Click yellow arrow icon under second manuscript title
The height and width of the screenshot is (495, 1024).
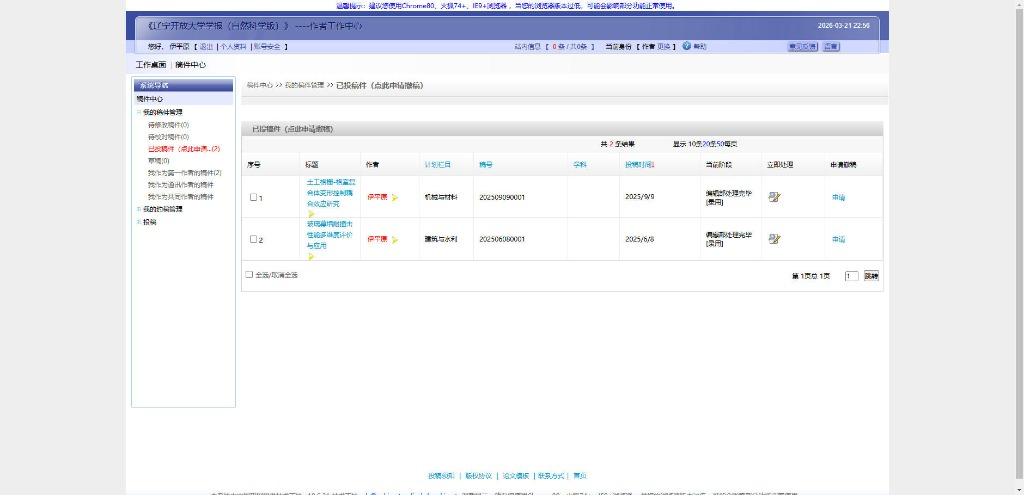pyautogui.click(x=311, y=256)
